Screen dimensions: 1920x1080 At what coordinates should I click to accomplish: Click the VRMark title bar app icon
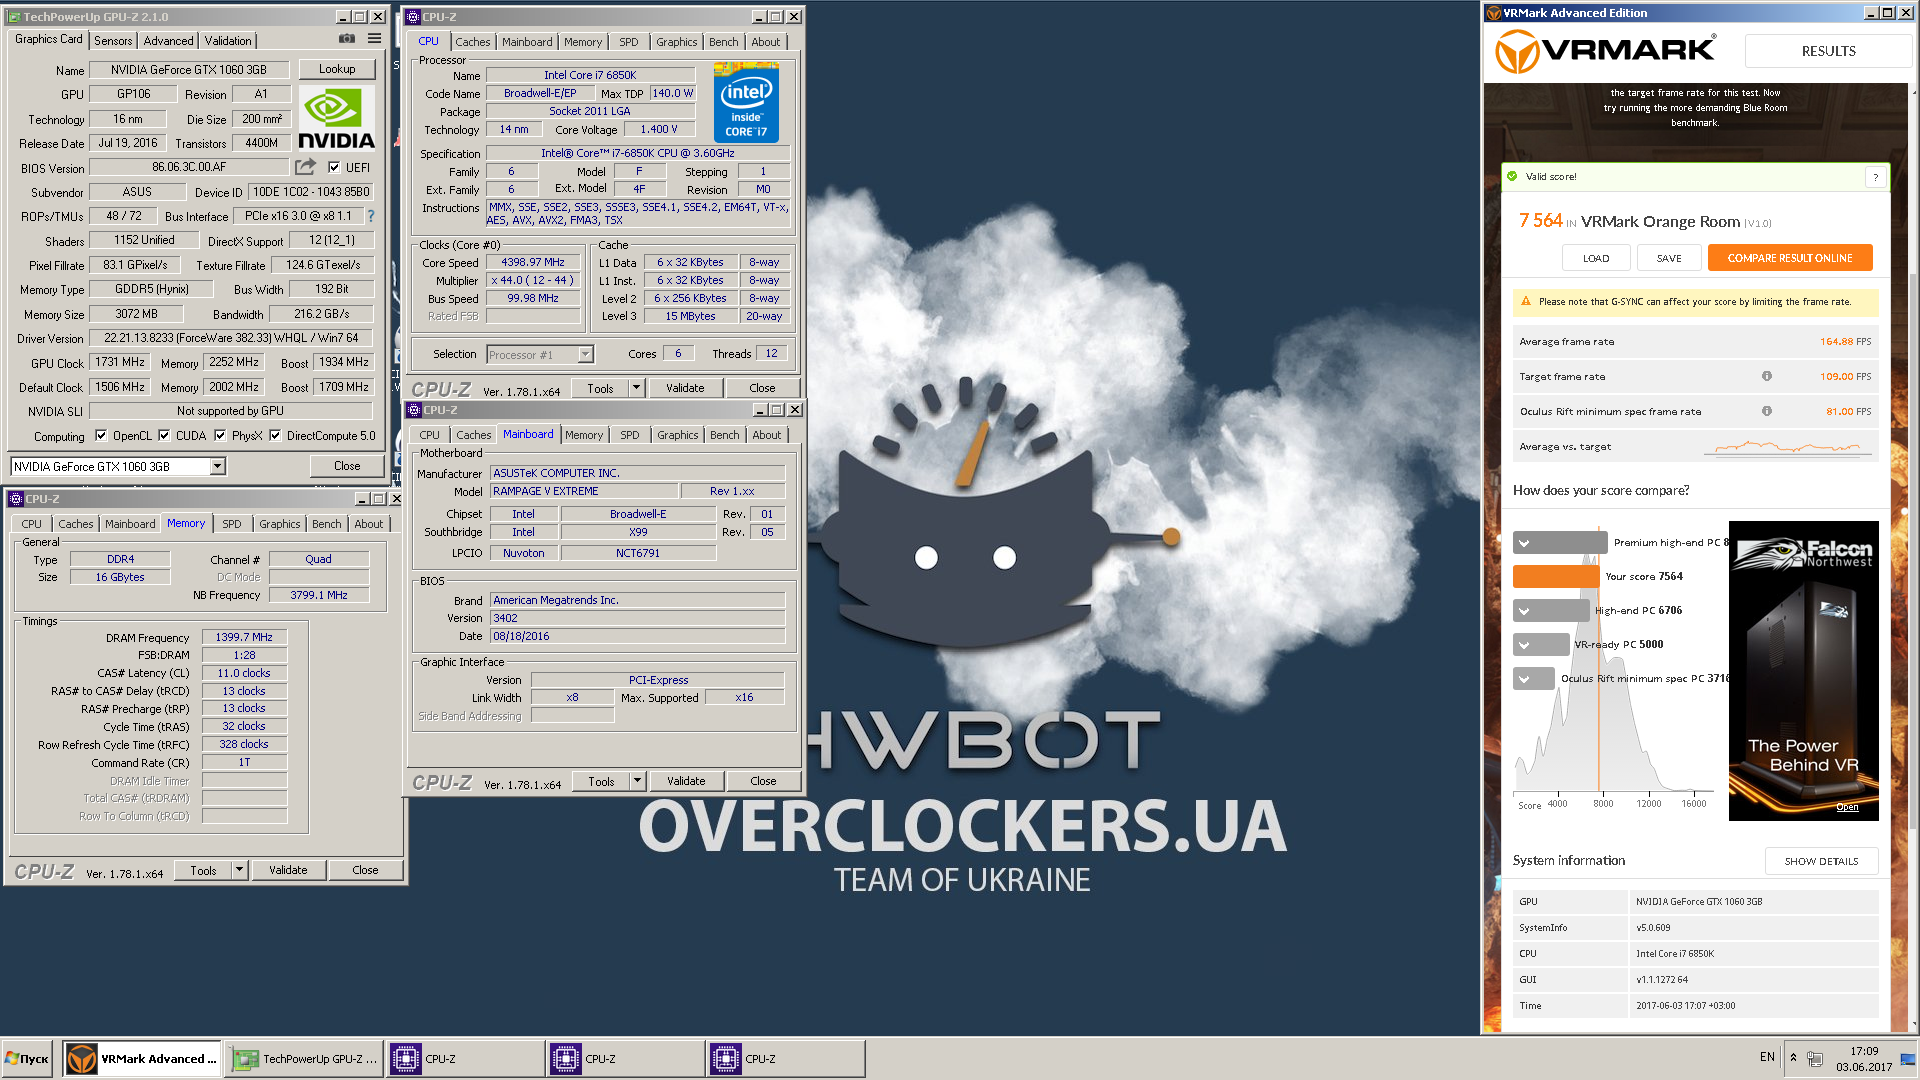coord(1494,13)
